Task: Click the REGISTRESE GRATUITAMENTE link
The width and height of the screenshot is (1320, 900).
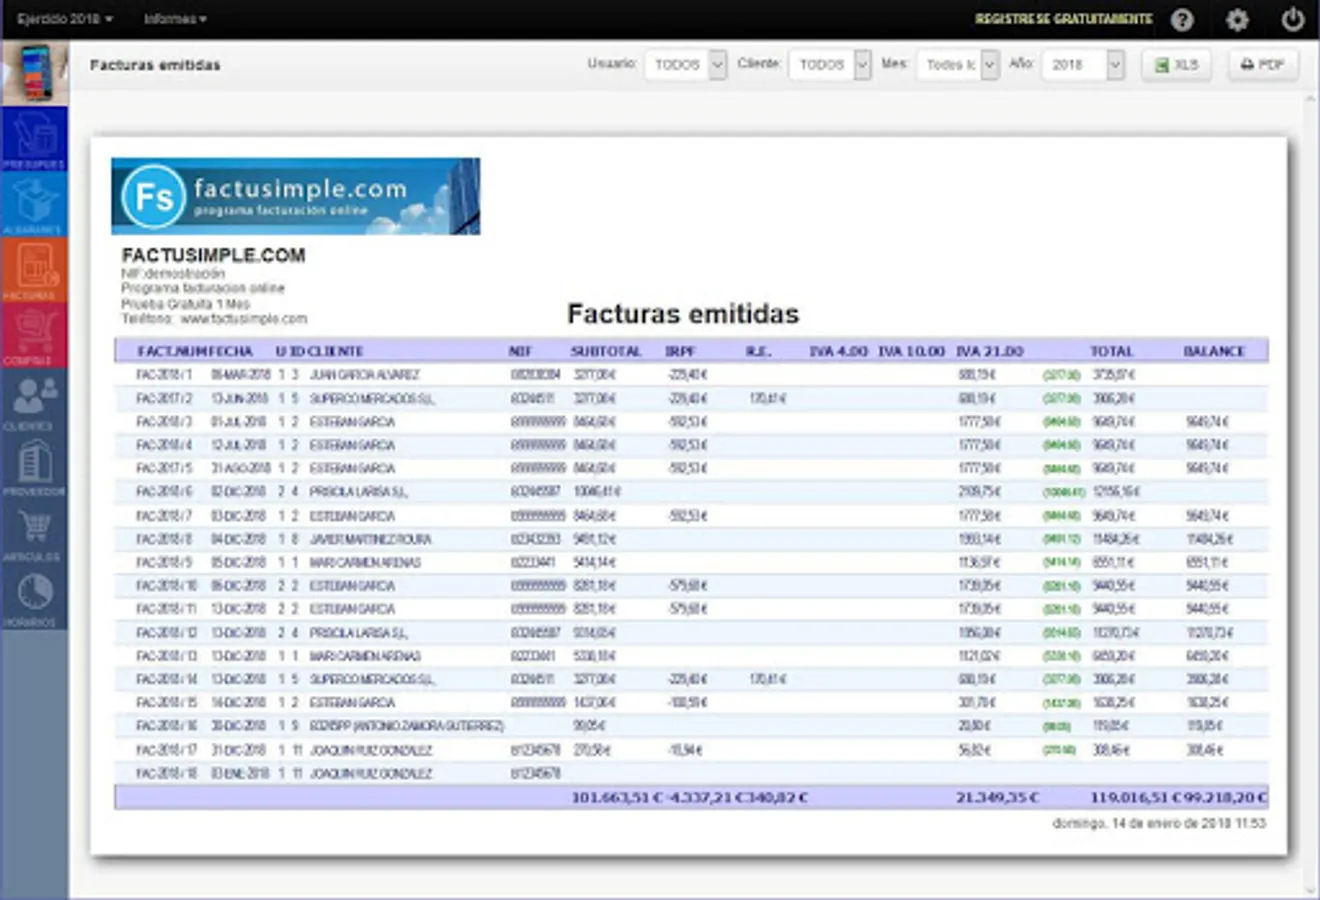Action: click(1063, 19)
